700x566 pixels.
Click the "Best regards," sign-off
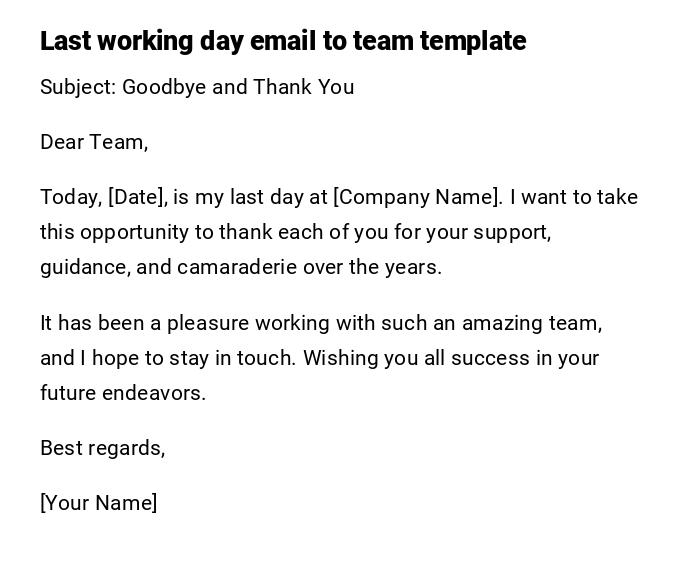coord(102,448)
